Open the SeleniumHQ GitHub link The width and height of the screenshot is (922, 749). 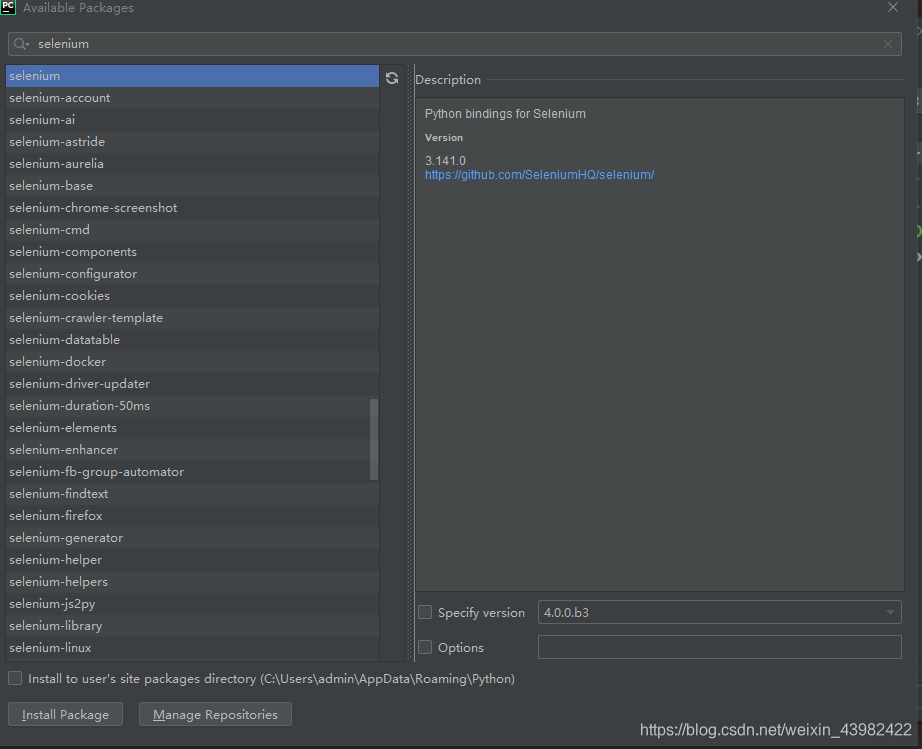(x=539, y=175)
